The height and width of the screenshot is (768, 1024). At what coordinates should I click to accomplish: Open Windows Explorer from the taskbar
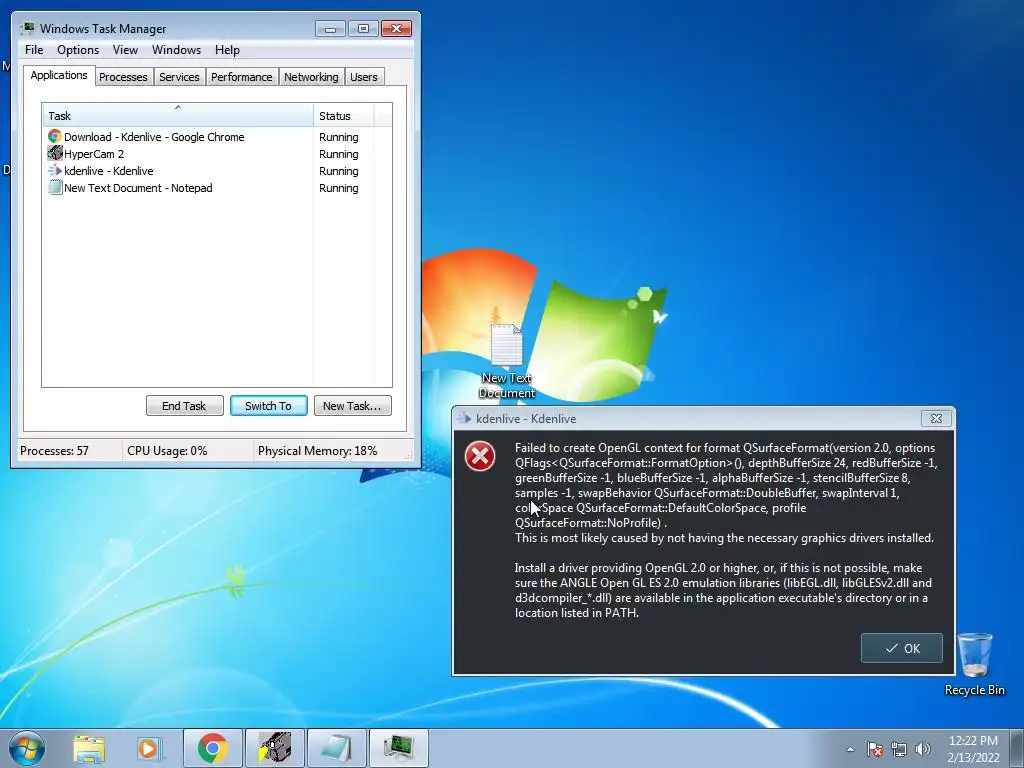[89, 748]
